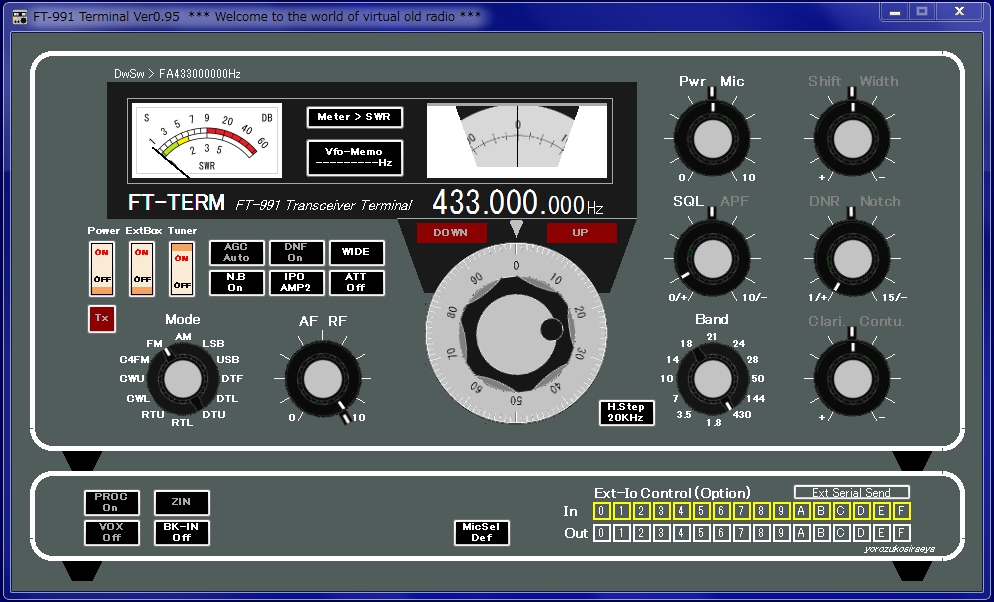Viewport: 994px width, 602px height.
Task: Toggle the DNF On button
Action: click(296, 252)
